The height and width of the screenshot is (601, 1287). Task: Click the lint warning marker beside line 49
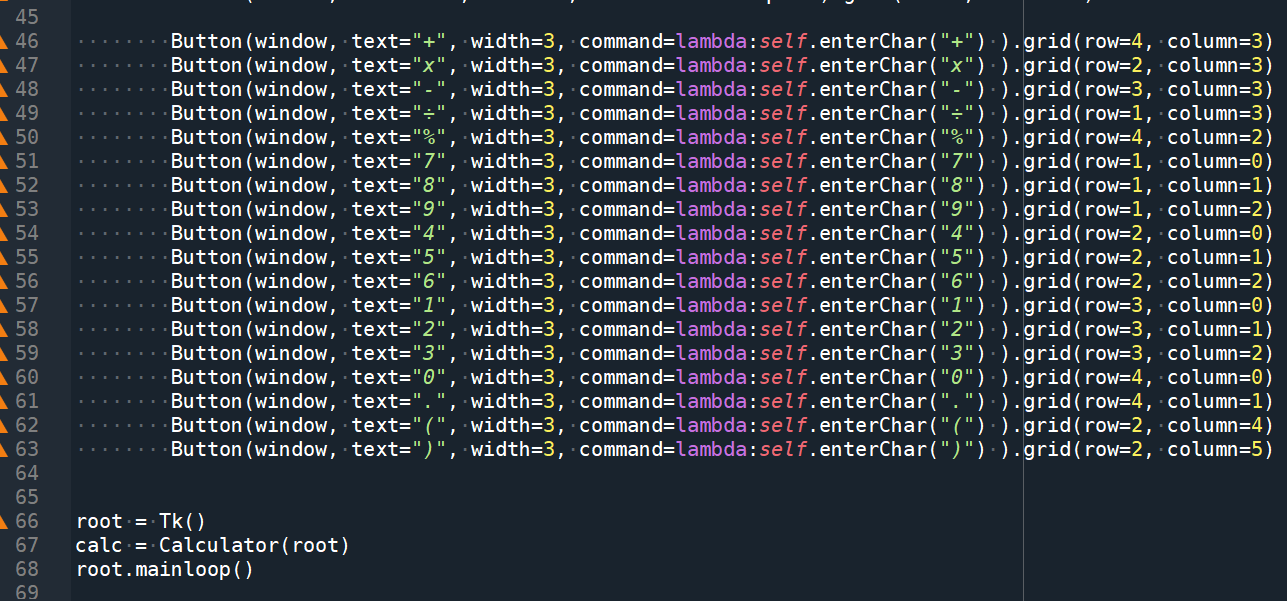[x=4, y=113]
